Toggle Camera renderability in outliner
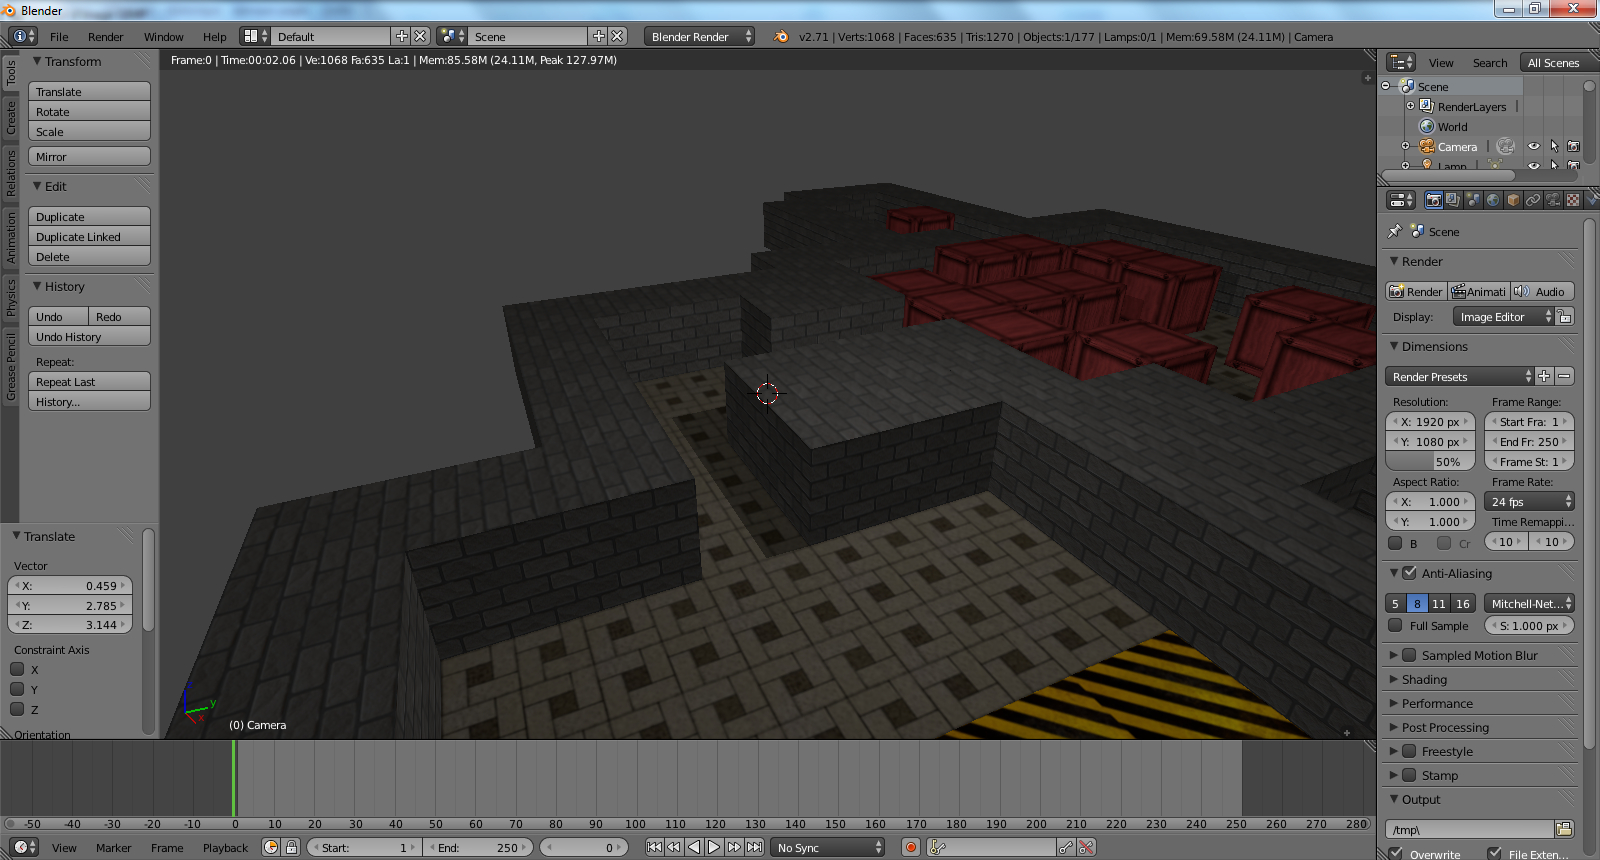 click(x=1573, y=146)
